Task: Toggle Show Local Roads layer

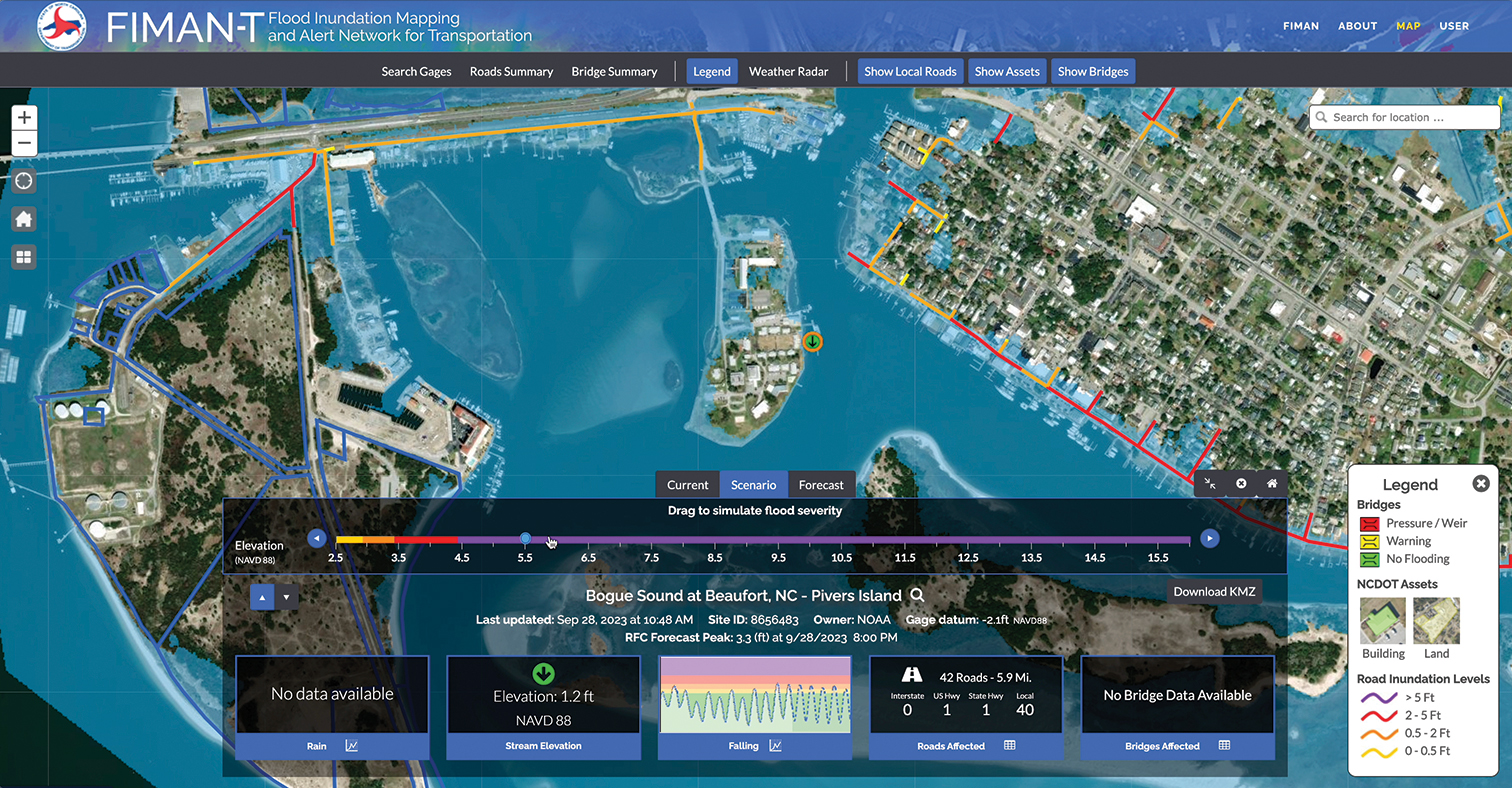Action: [910, 71]
